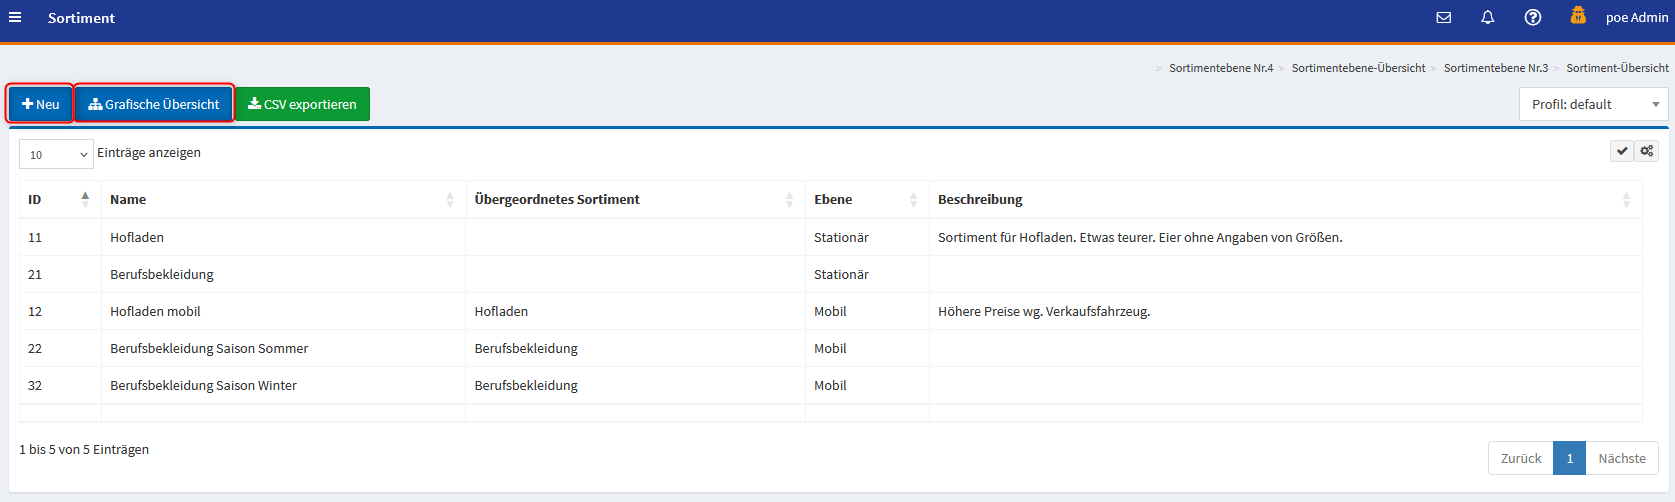Select the Hofladen mobil row
The height and width of the screenshot is (502, 1675).
[155, 311]
